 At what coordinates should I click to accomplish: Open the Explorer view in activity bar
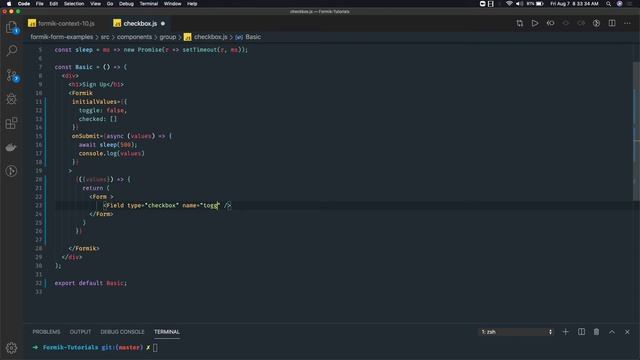click(x=11, y=27)
